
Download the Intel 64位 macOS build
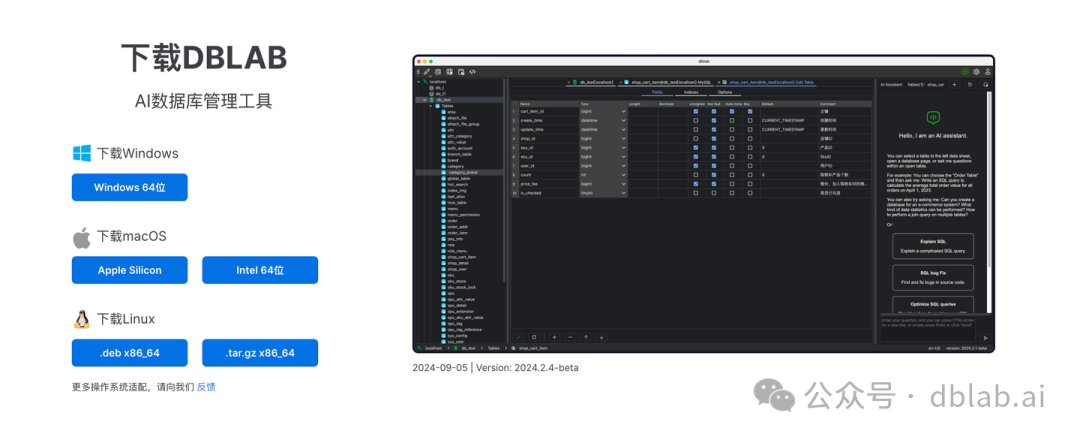click(260, 270)
